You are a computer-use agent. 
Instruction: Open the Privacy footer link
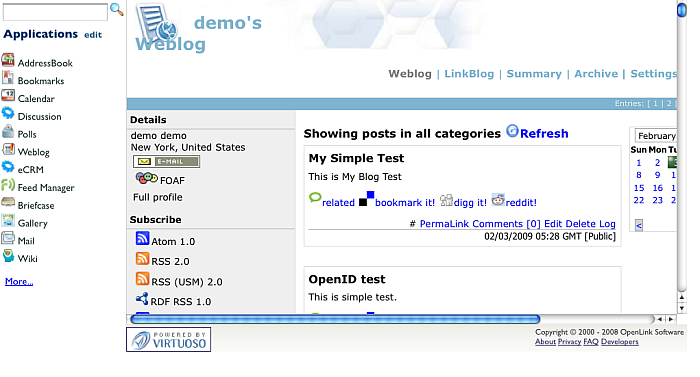[569, 342]
